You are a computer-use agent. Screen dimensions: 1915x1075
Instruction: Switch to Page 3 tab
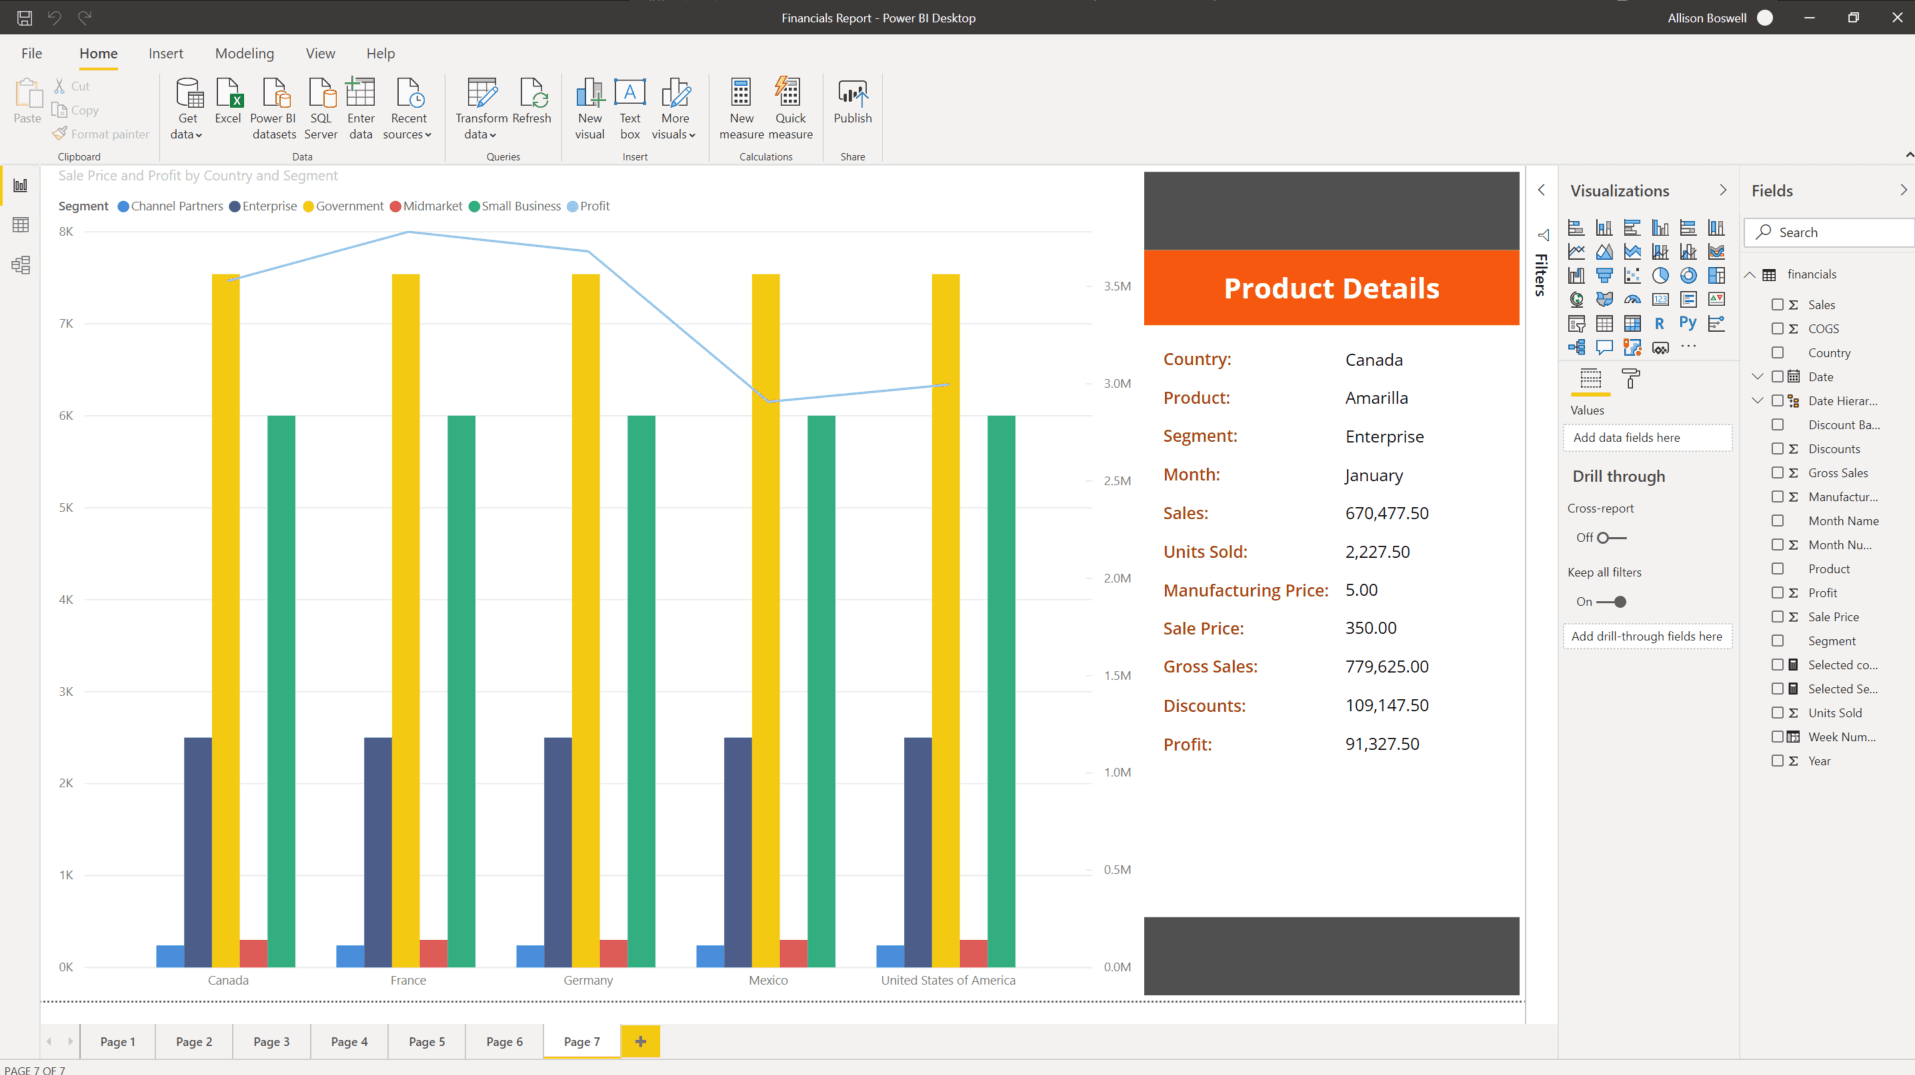point(271,1042)
